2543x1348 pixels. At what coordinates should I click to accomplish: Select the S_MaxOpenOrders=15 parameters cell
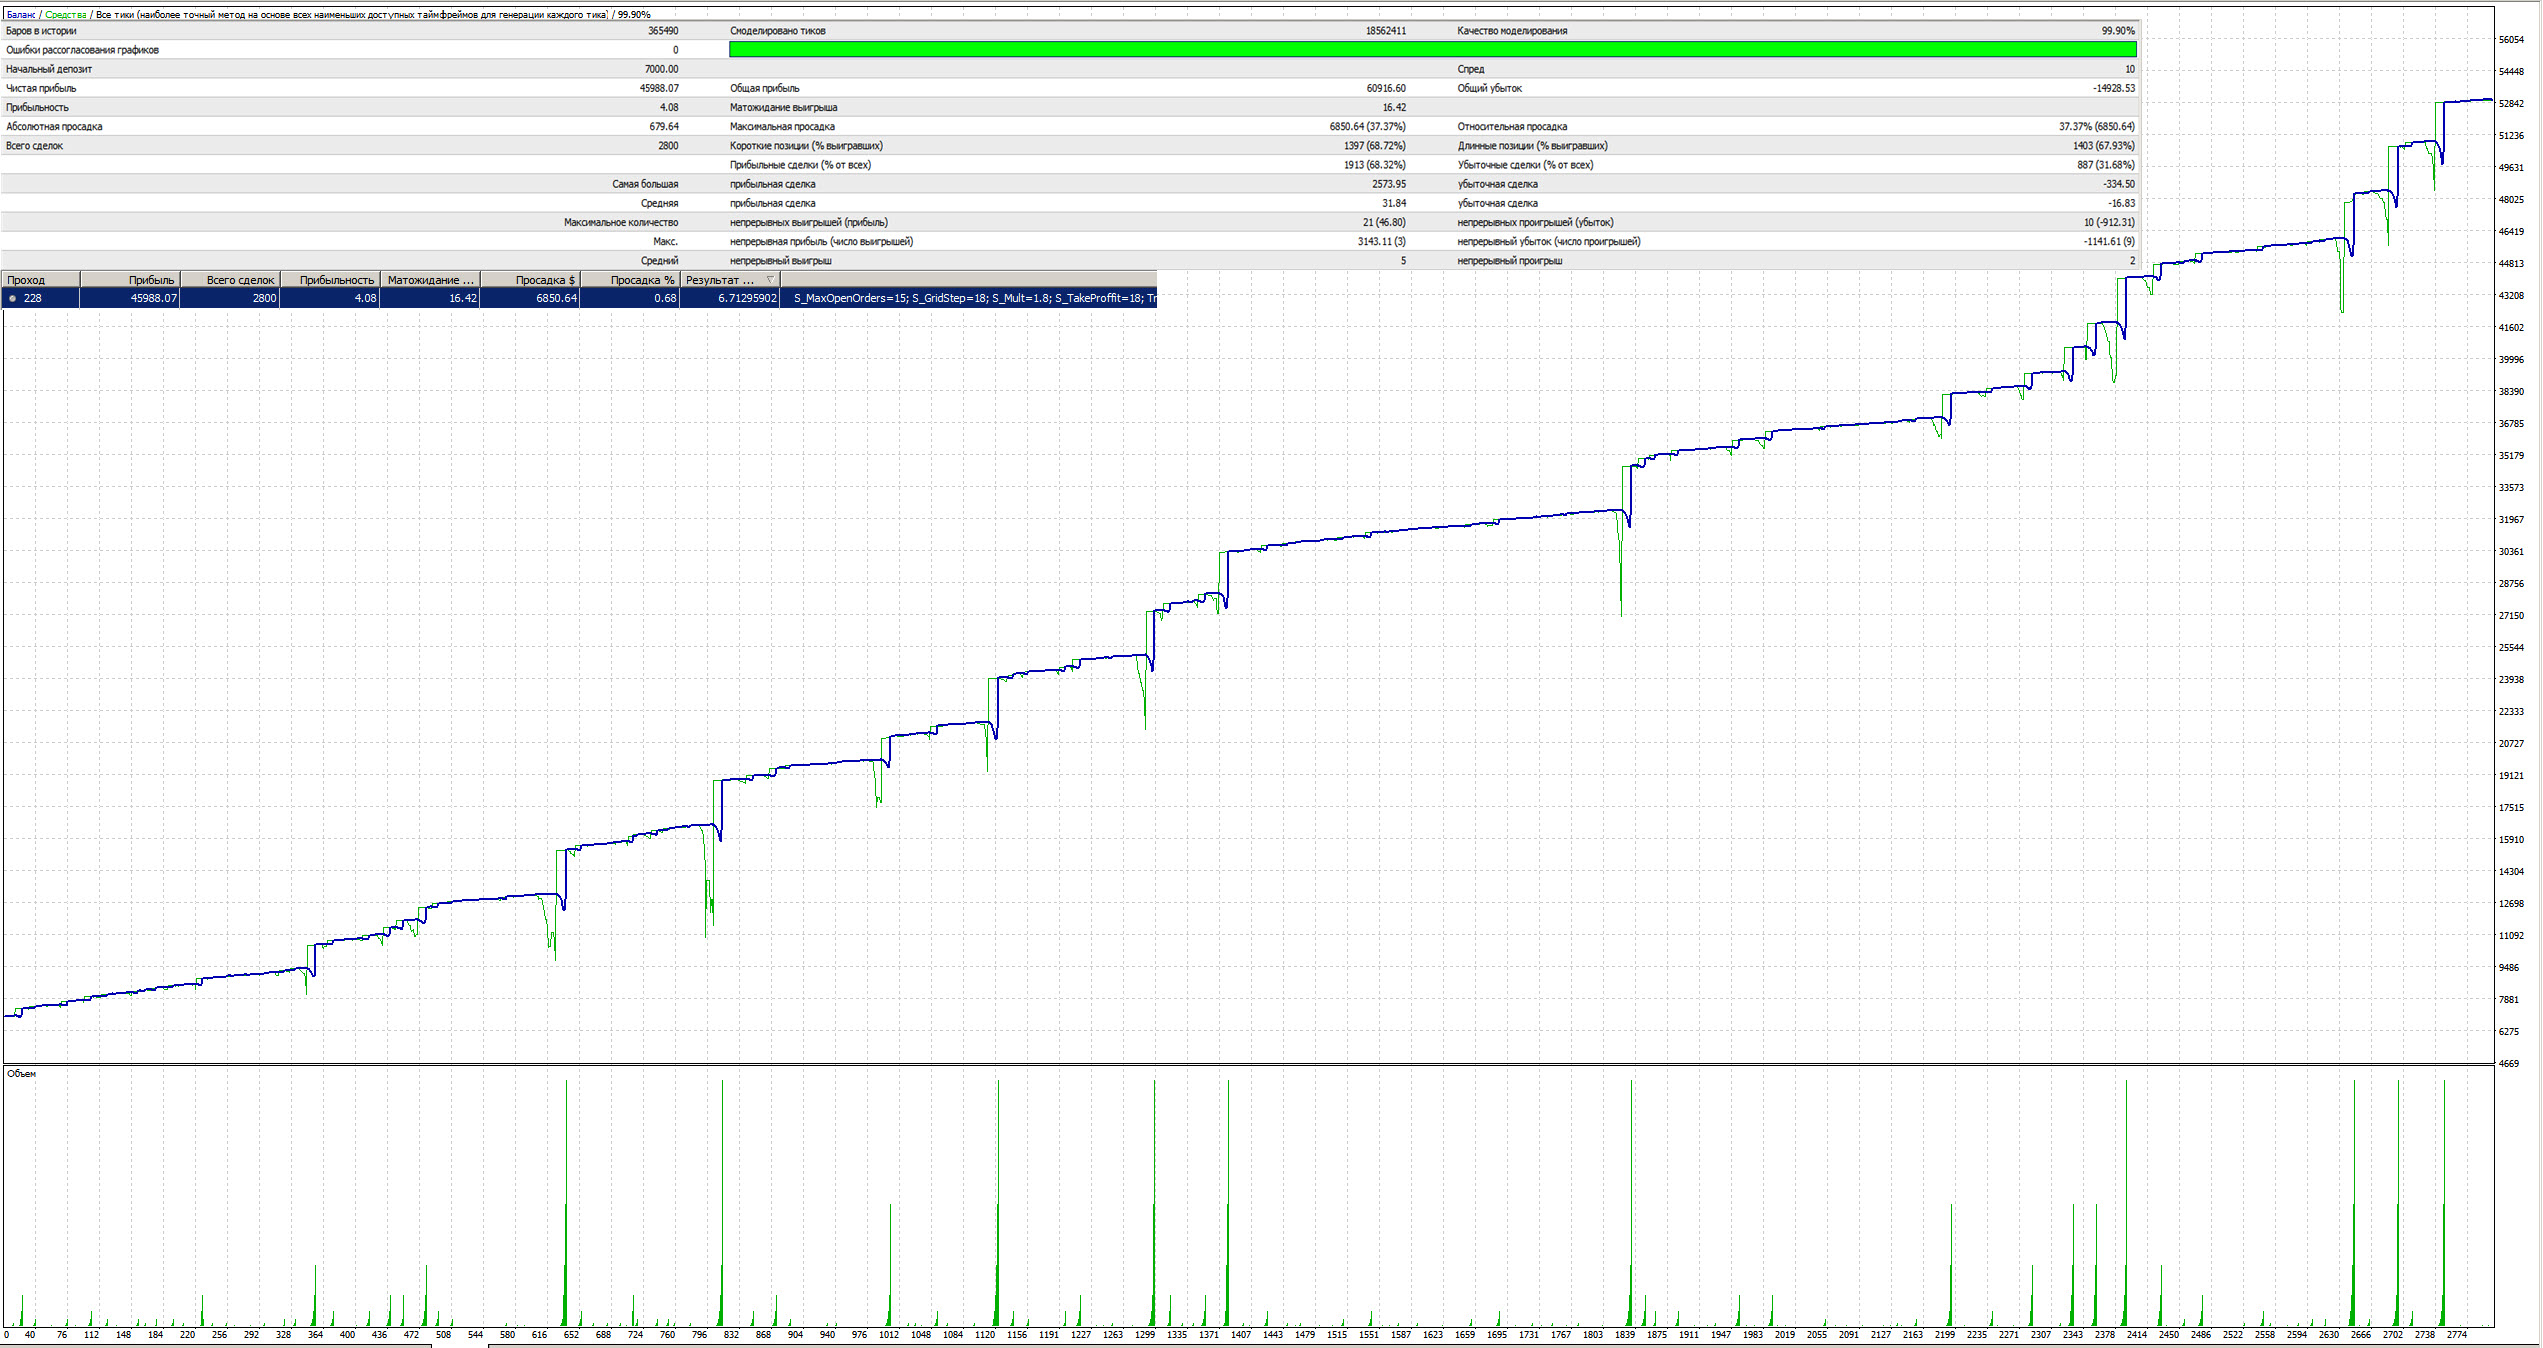[x=968, y=298]
